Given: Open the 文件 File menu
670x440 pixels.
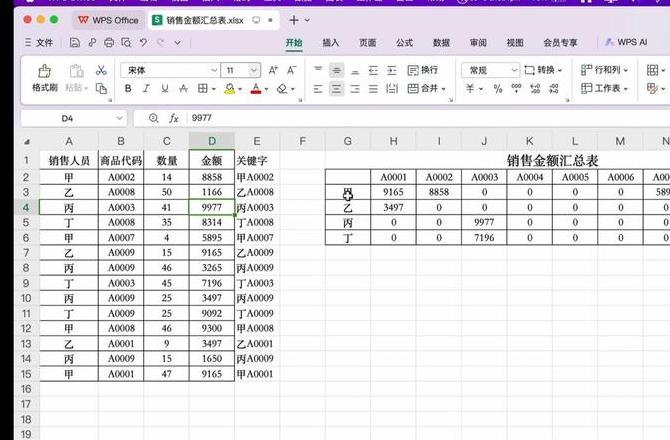Looking at the screenshot, I should tap(39, 43).
